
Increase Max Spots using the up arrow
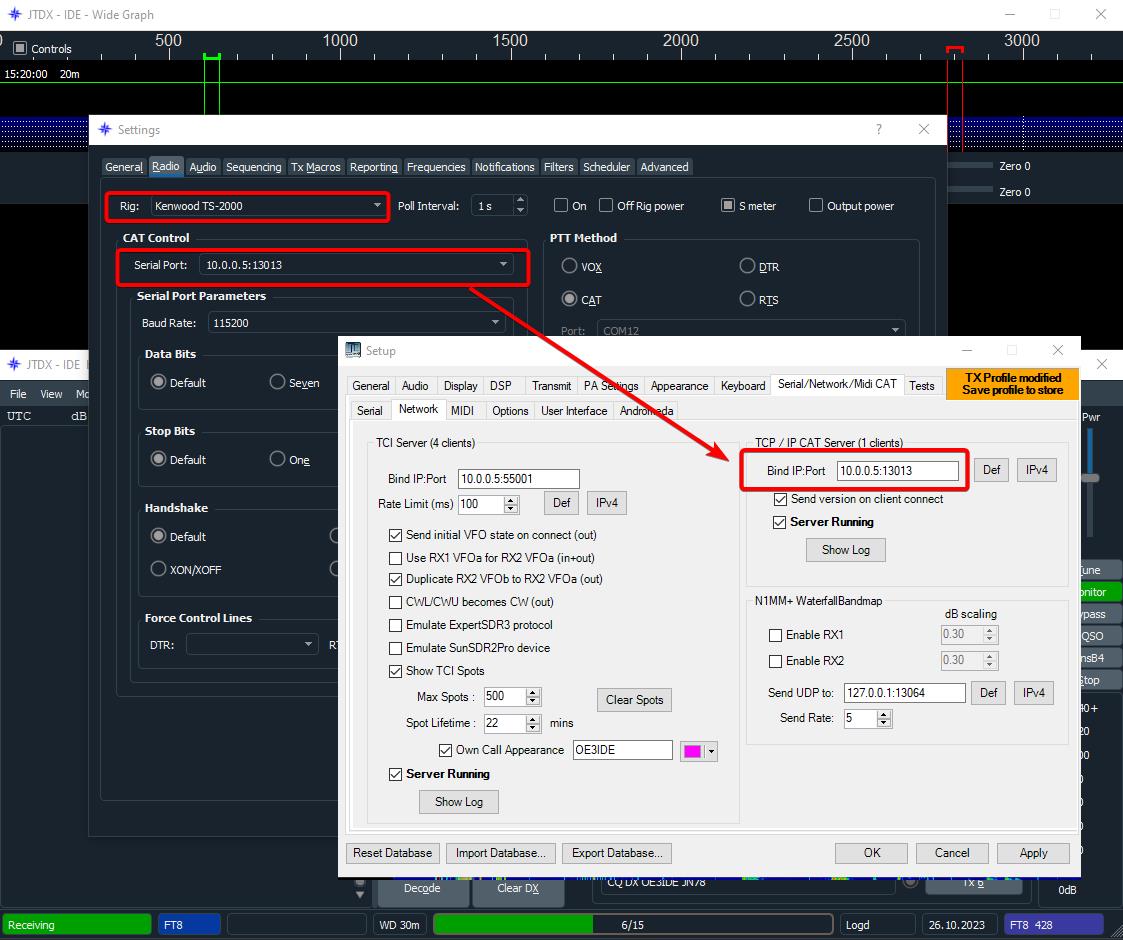(533, 692)
